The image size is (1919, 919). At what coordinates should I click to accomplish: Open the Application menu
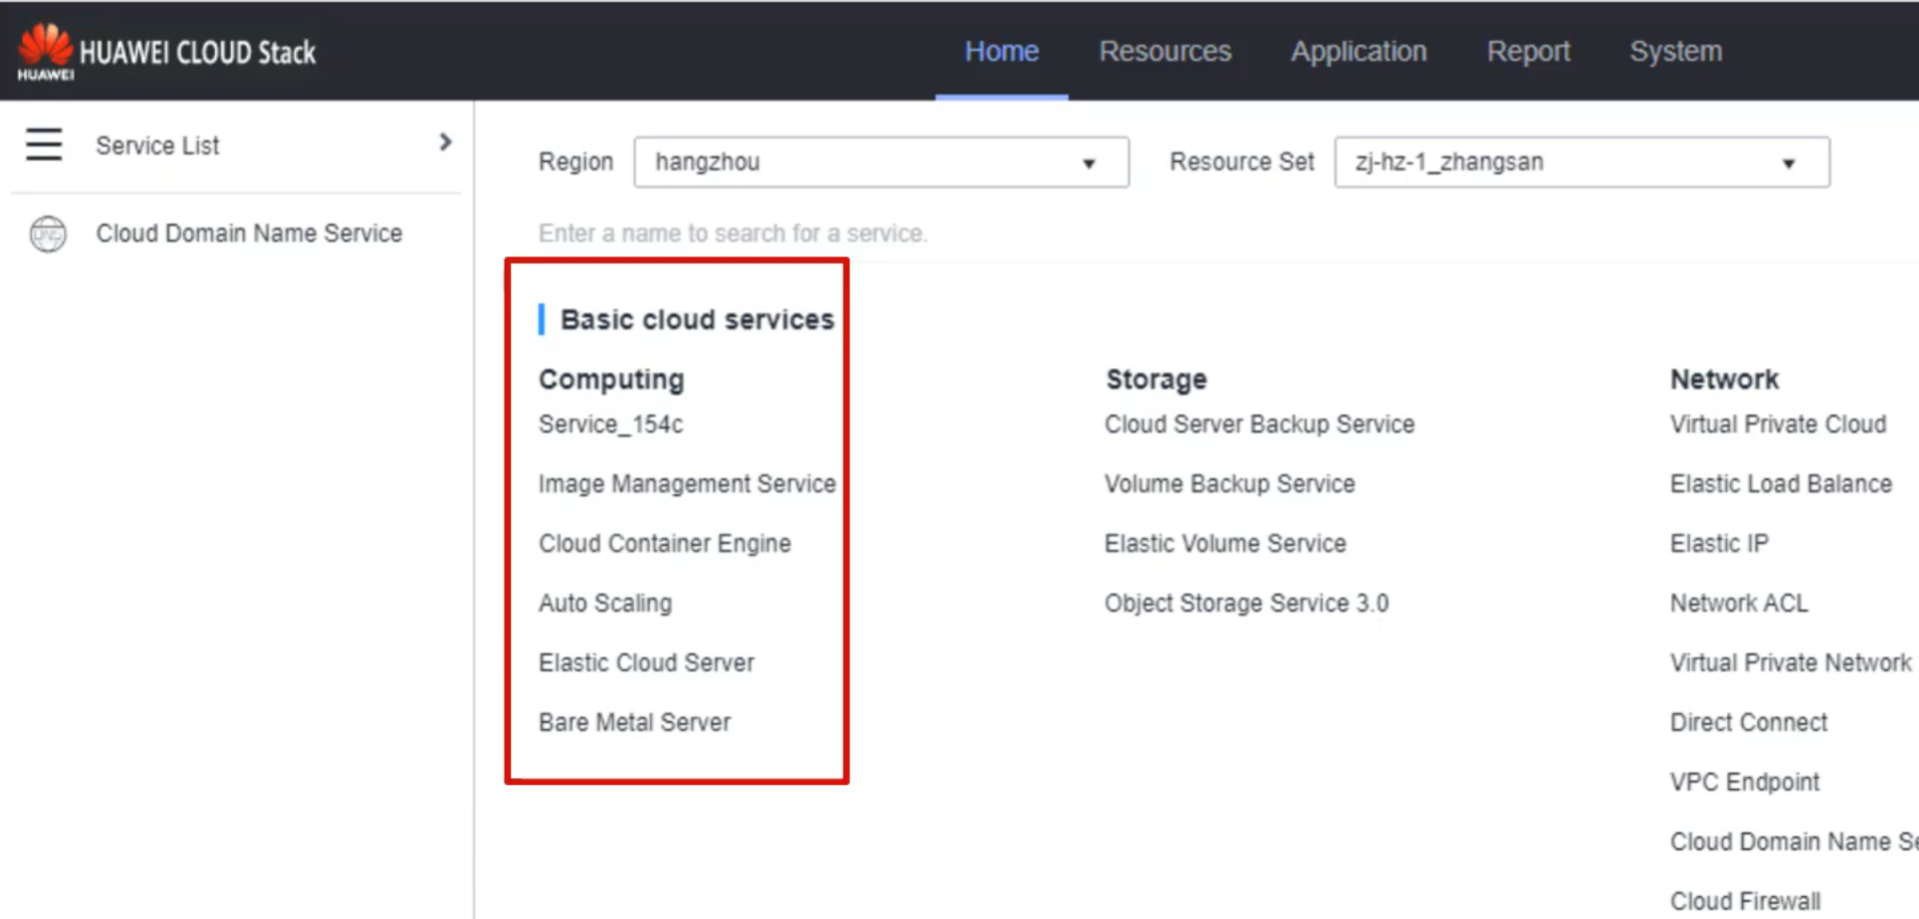pyautogui.click(x=1358, y=51)
